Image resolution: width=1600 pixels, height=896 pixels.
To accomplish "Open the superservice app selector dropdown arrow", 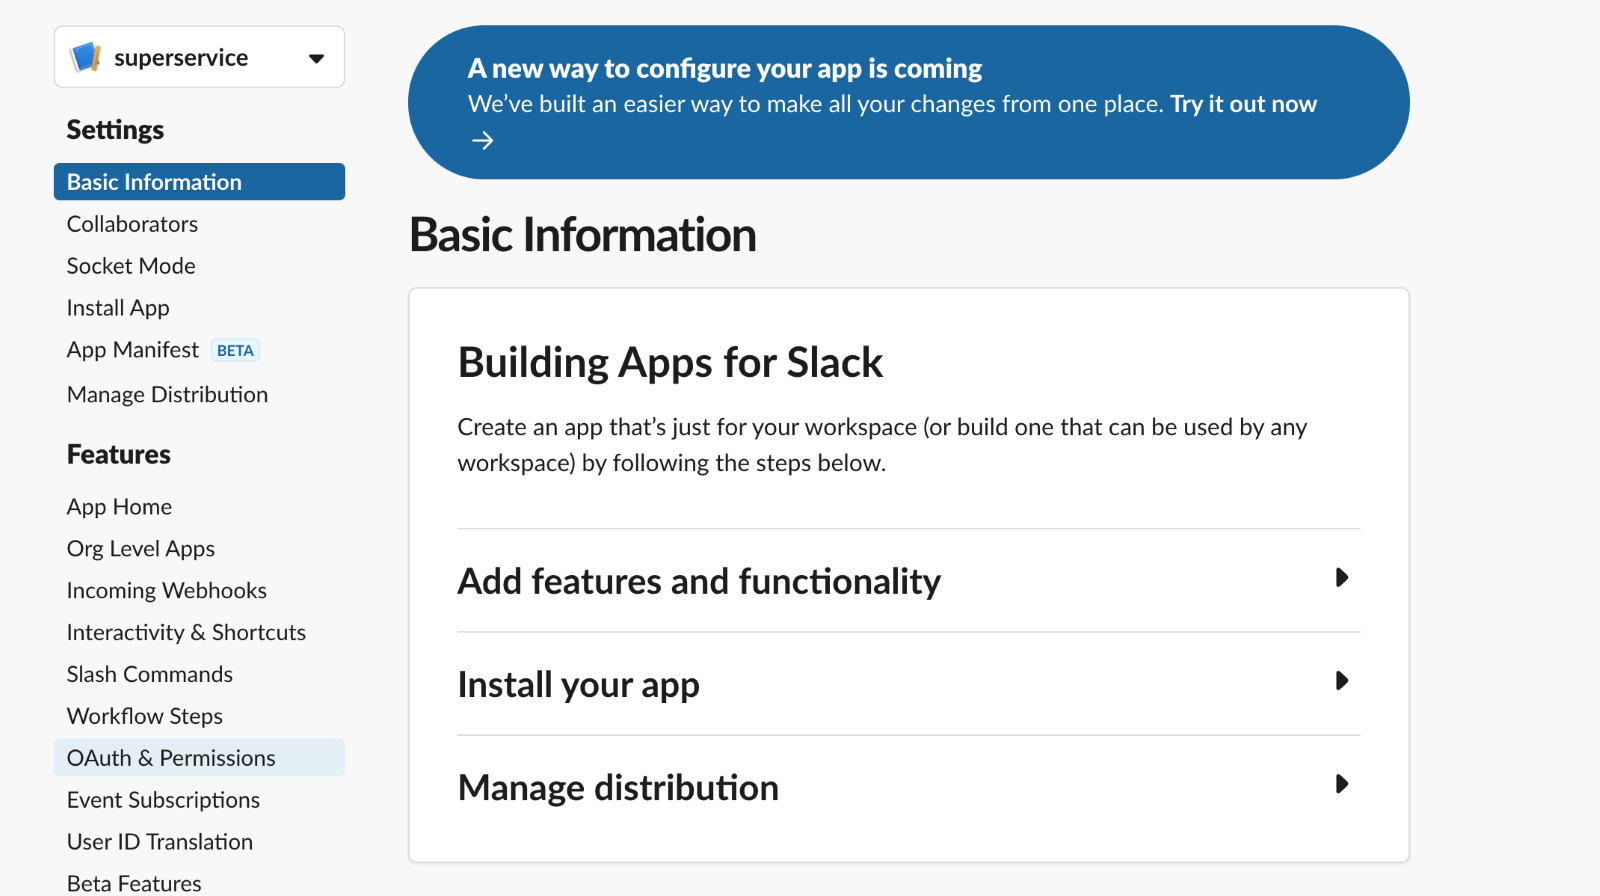I will click(316, 58).
